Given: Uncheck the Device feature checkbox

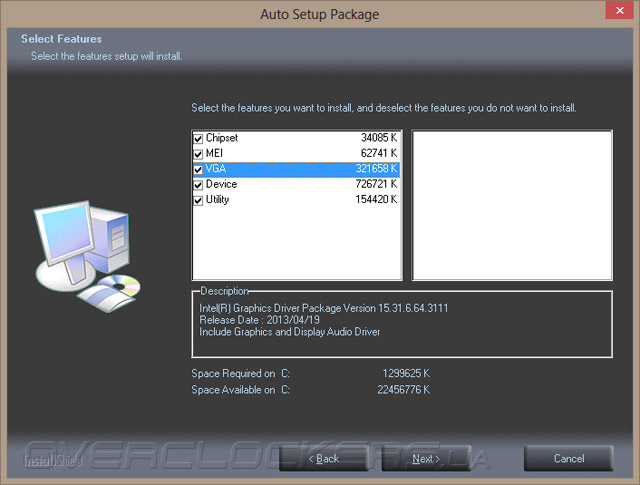Looking at the screenshot, I should (x=198, y=185).
